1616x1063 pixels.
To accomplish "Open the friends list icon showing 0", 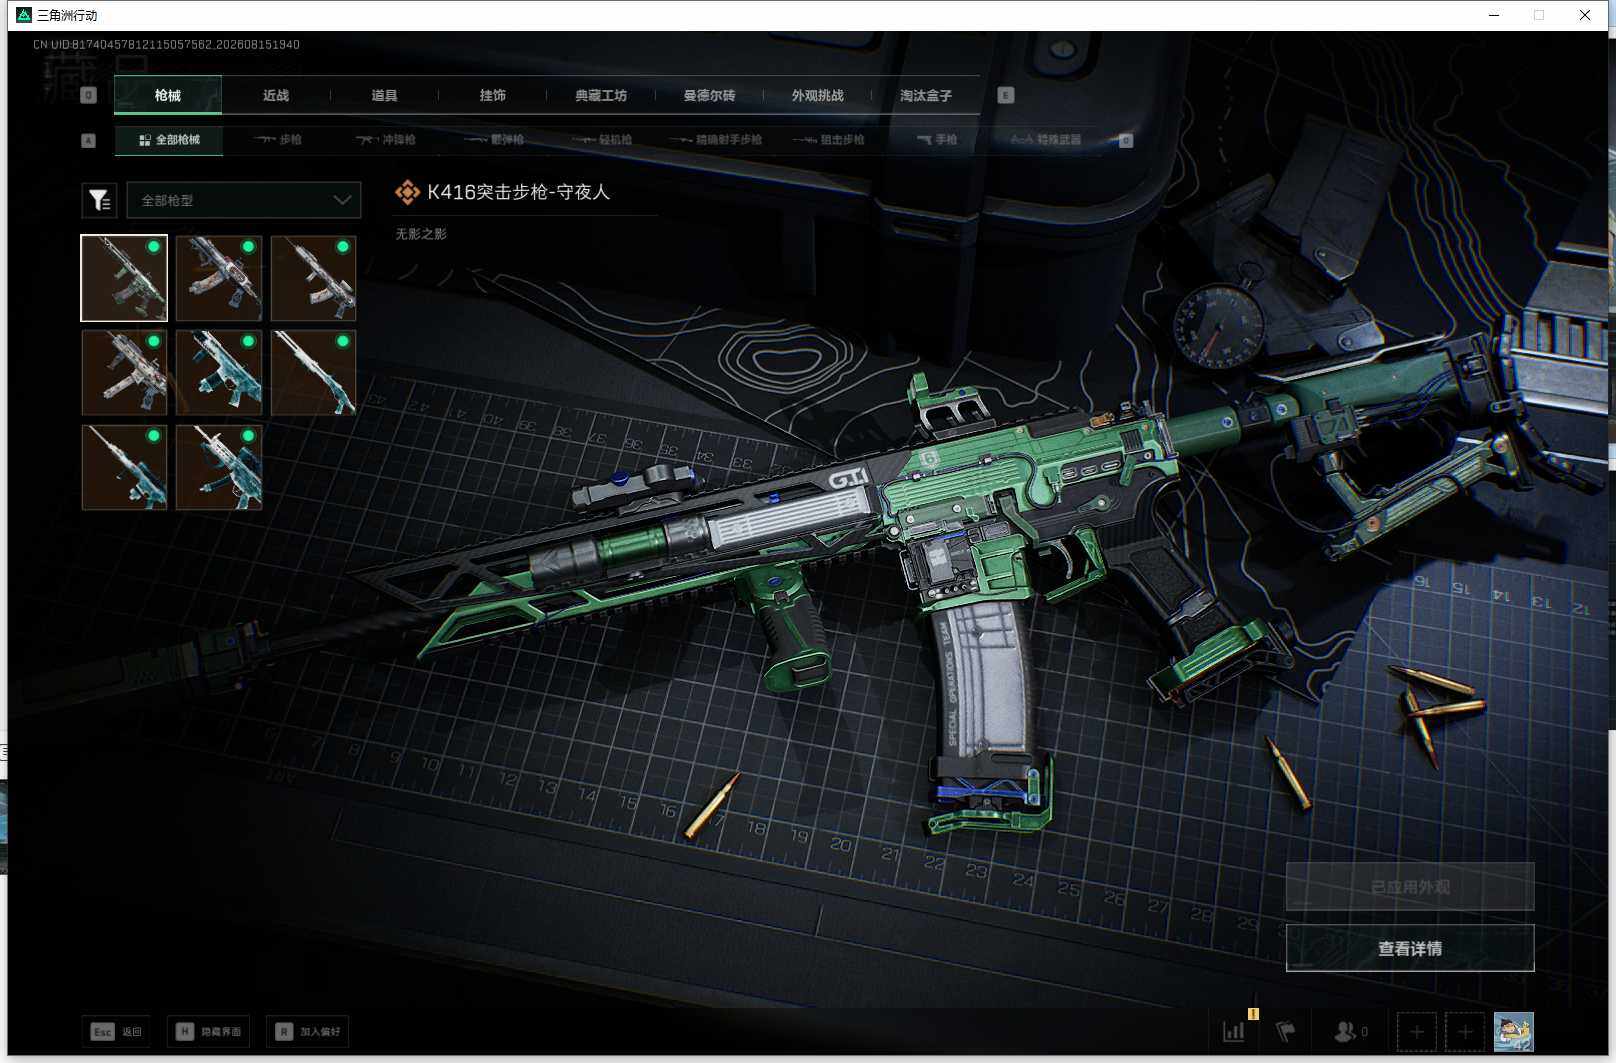I will tap(1351, 1031).
